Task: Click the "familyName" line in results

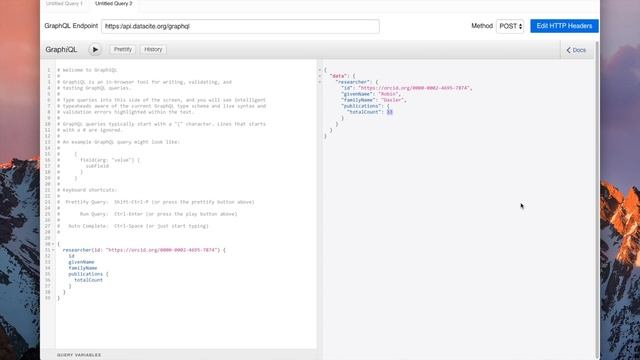Action: (x=373, y=100)
